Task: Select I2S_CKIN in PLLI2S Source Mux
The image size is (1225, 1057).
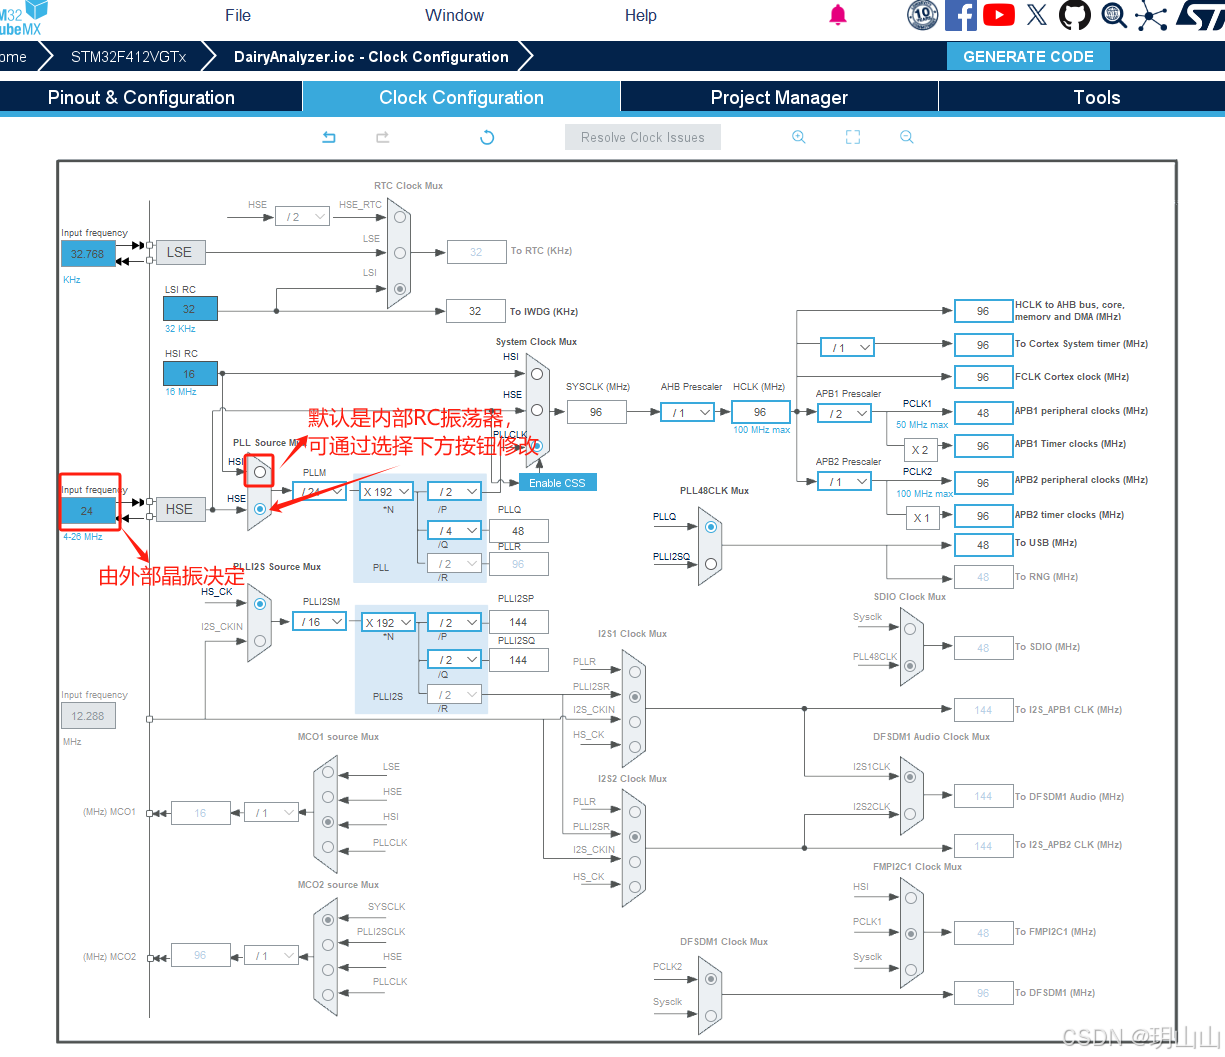Action: [260, 641]
